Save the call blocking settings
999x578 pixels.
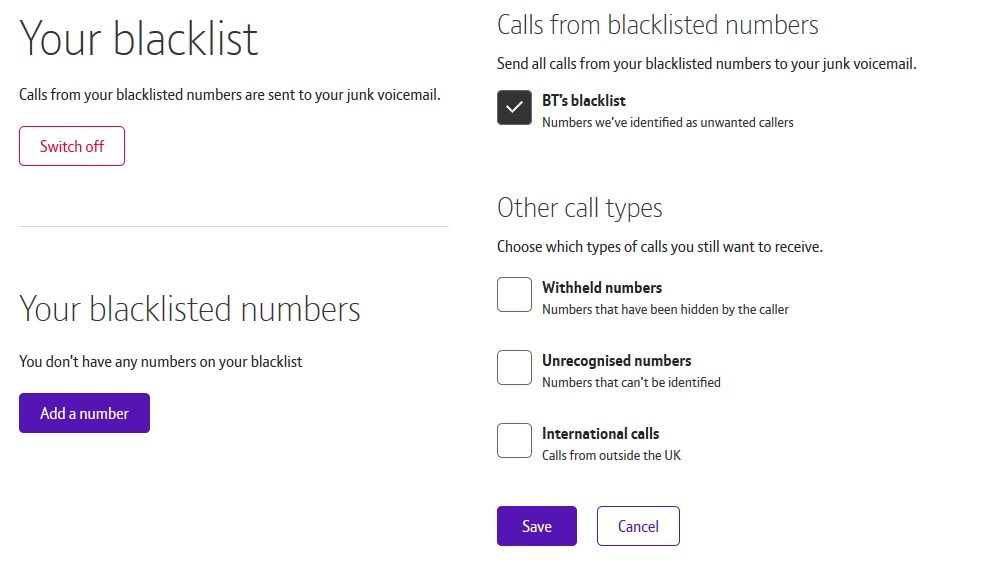tap(537, 525)
